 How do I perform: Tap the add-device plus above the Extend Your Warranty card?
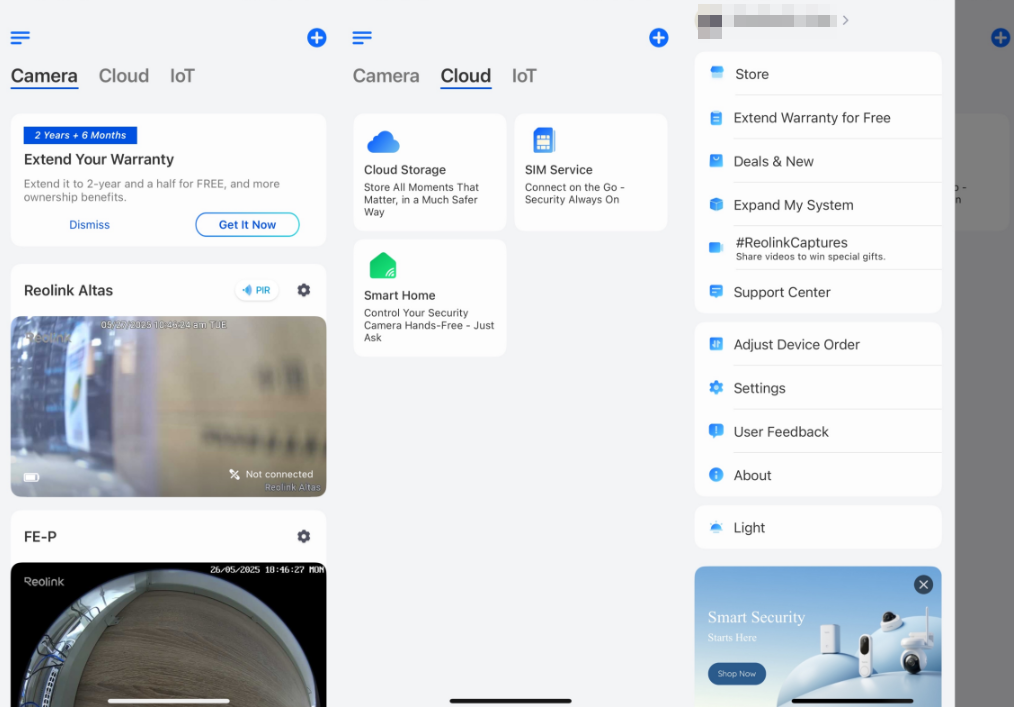316,38
